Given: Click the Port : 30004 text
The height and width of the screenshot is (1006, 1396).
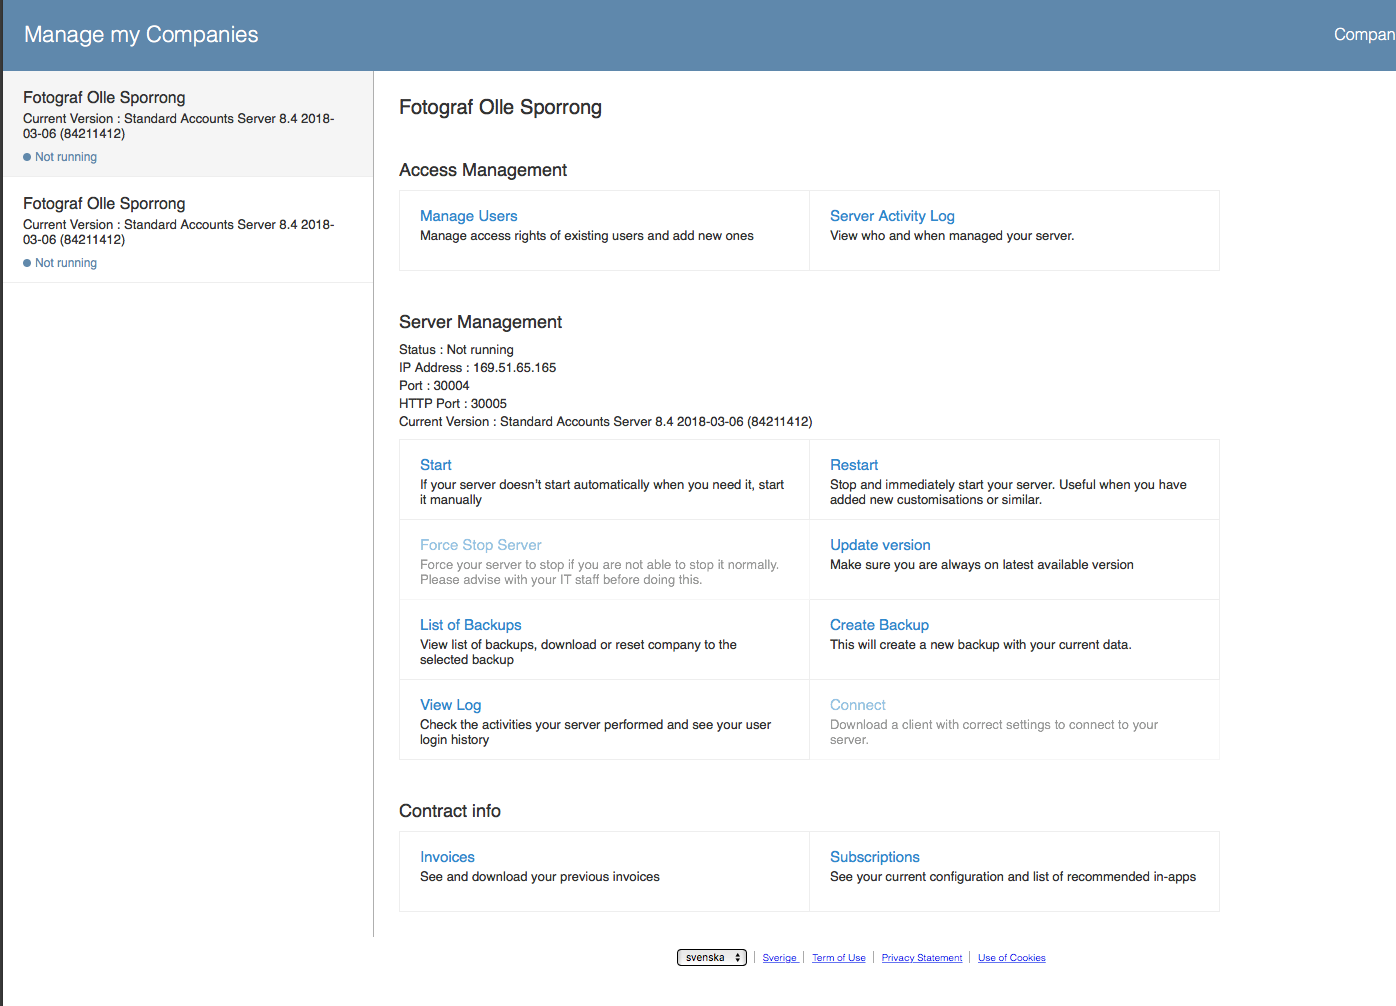Looking at the screenshot, I should [434, 386].
